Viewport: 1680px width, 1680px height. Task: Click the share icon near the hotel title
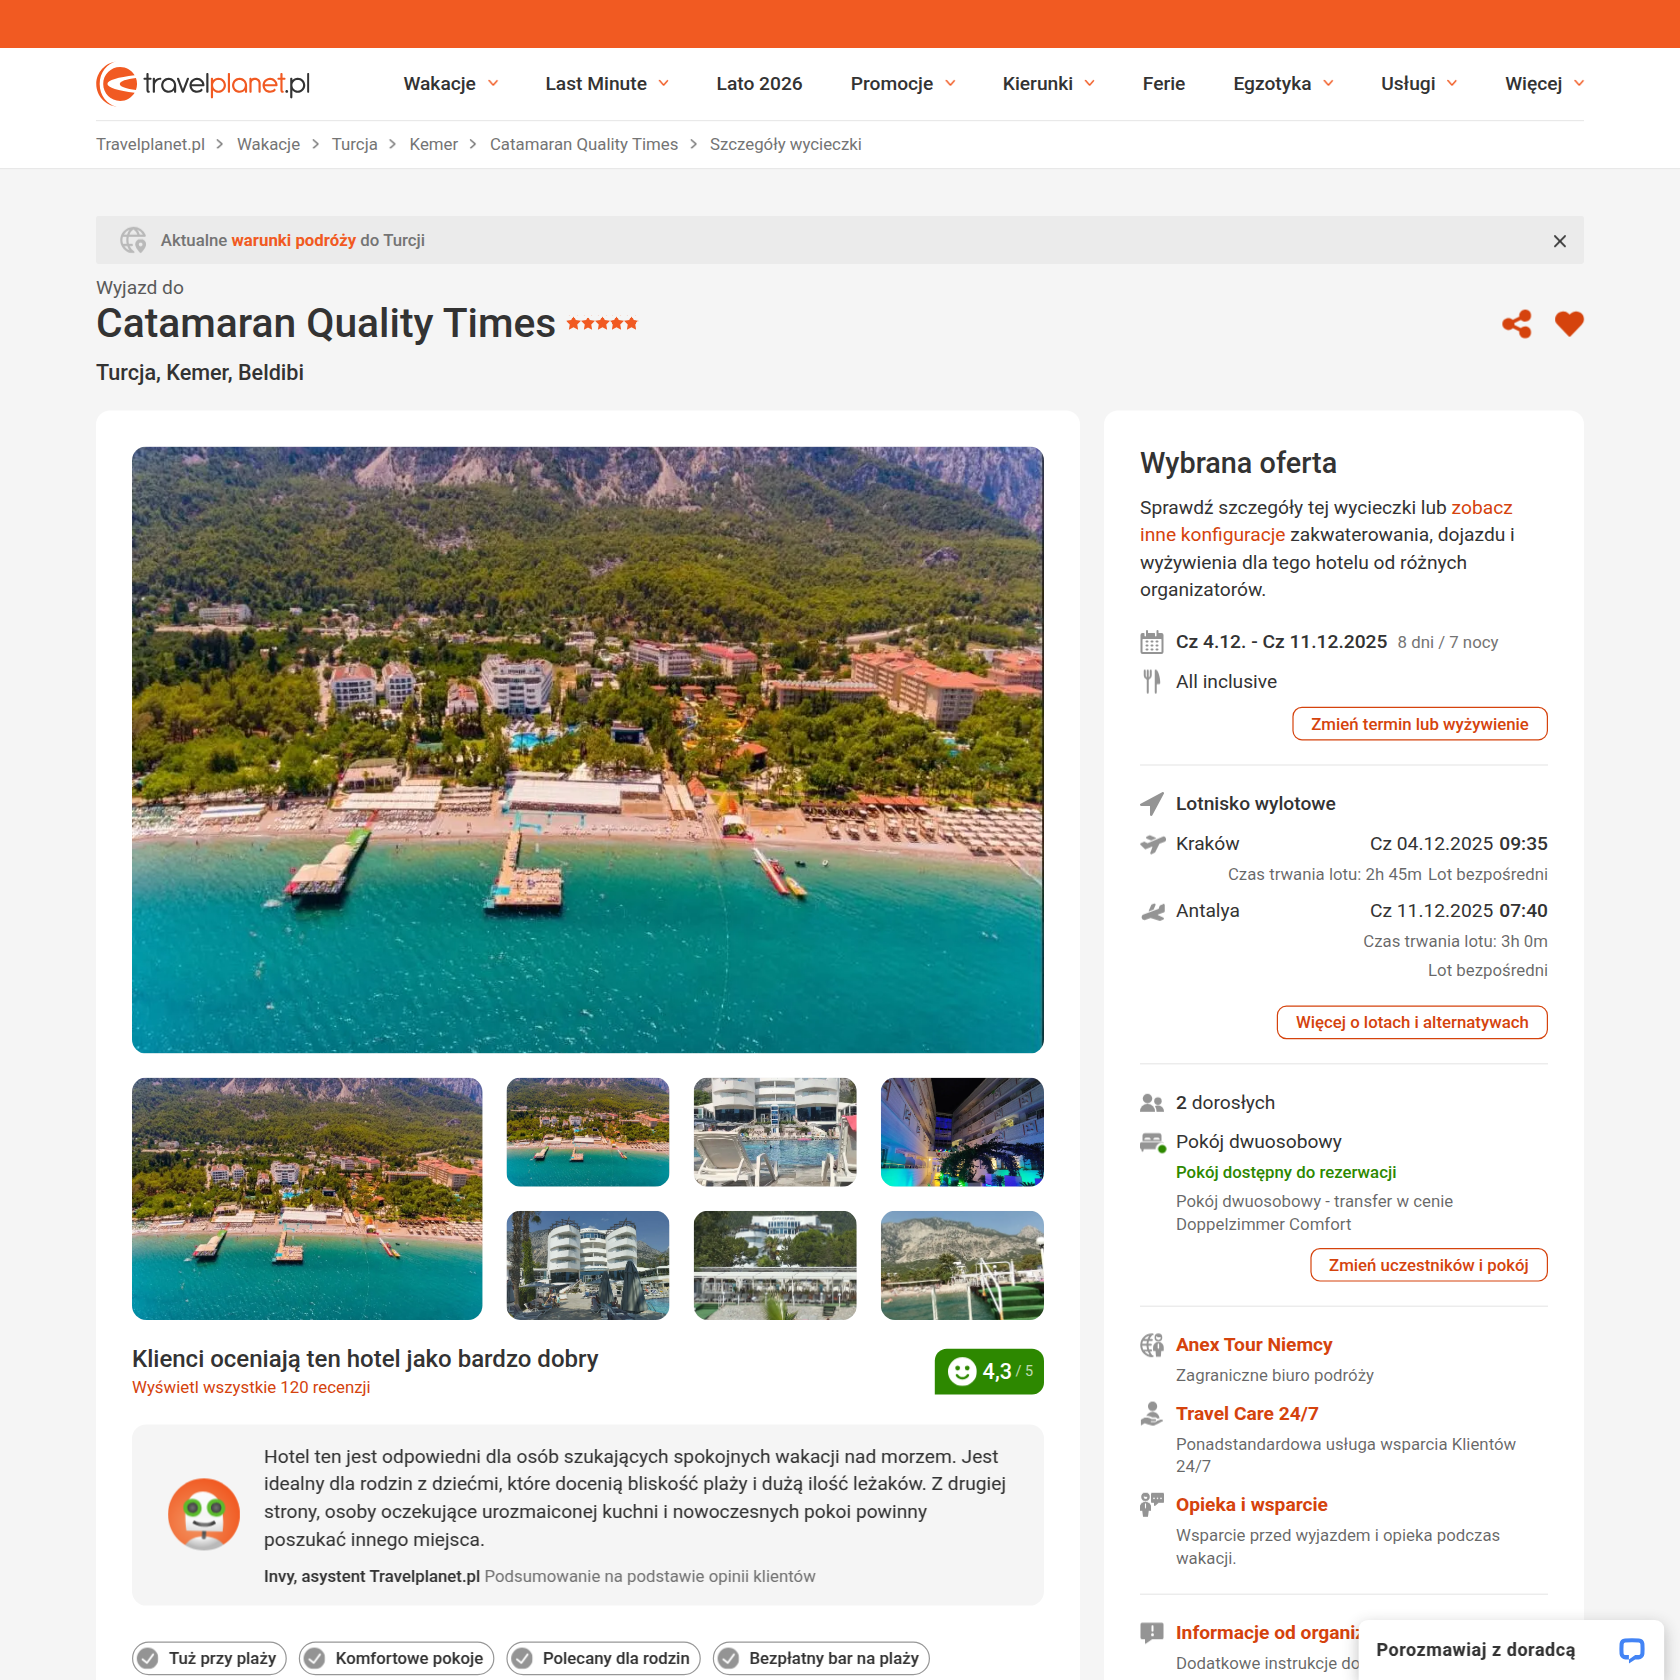coord(1516,324)
